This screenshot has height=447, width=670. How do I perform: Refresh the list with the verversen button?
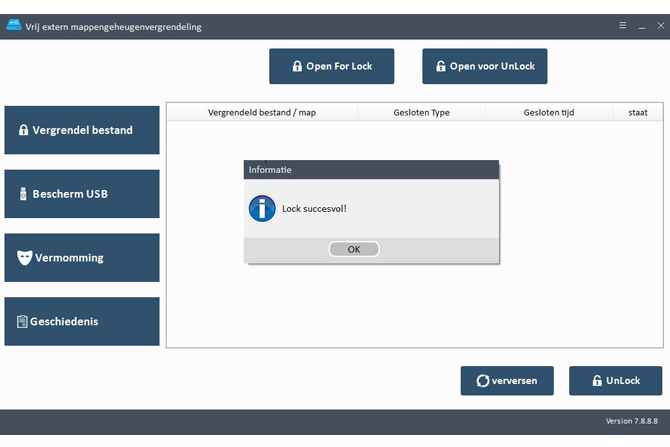coord(507,381)
